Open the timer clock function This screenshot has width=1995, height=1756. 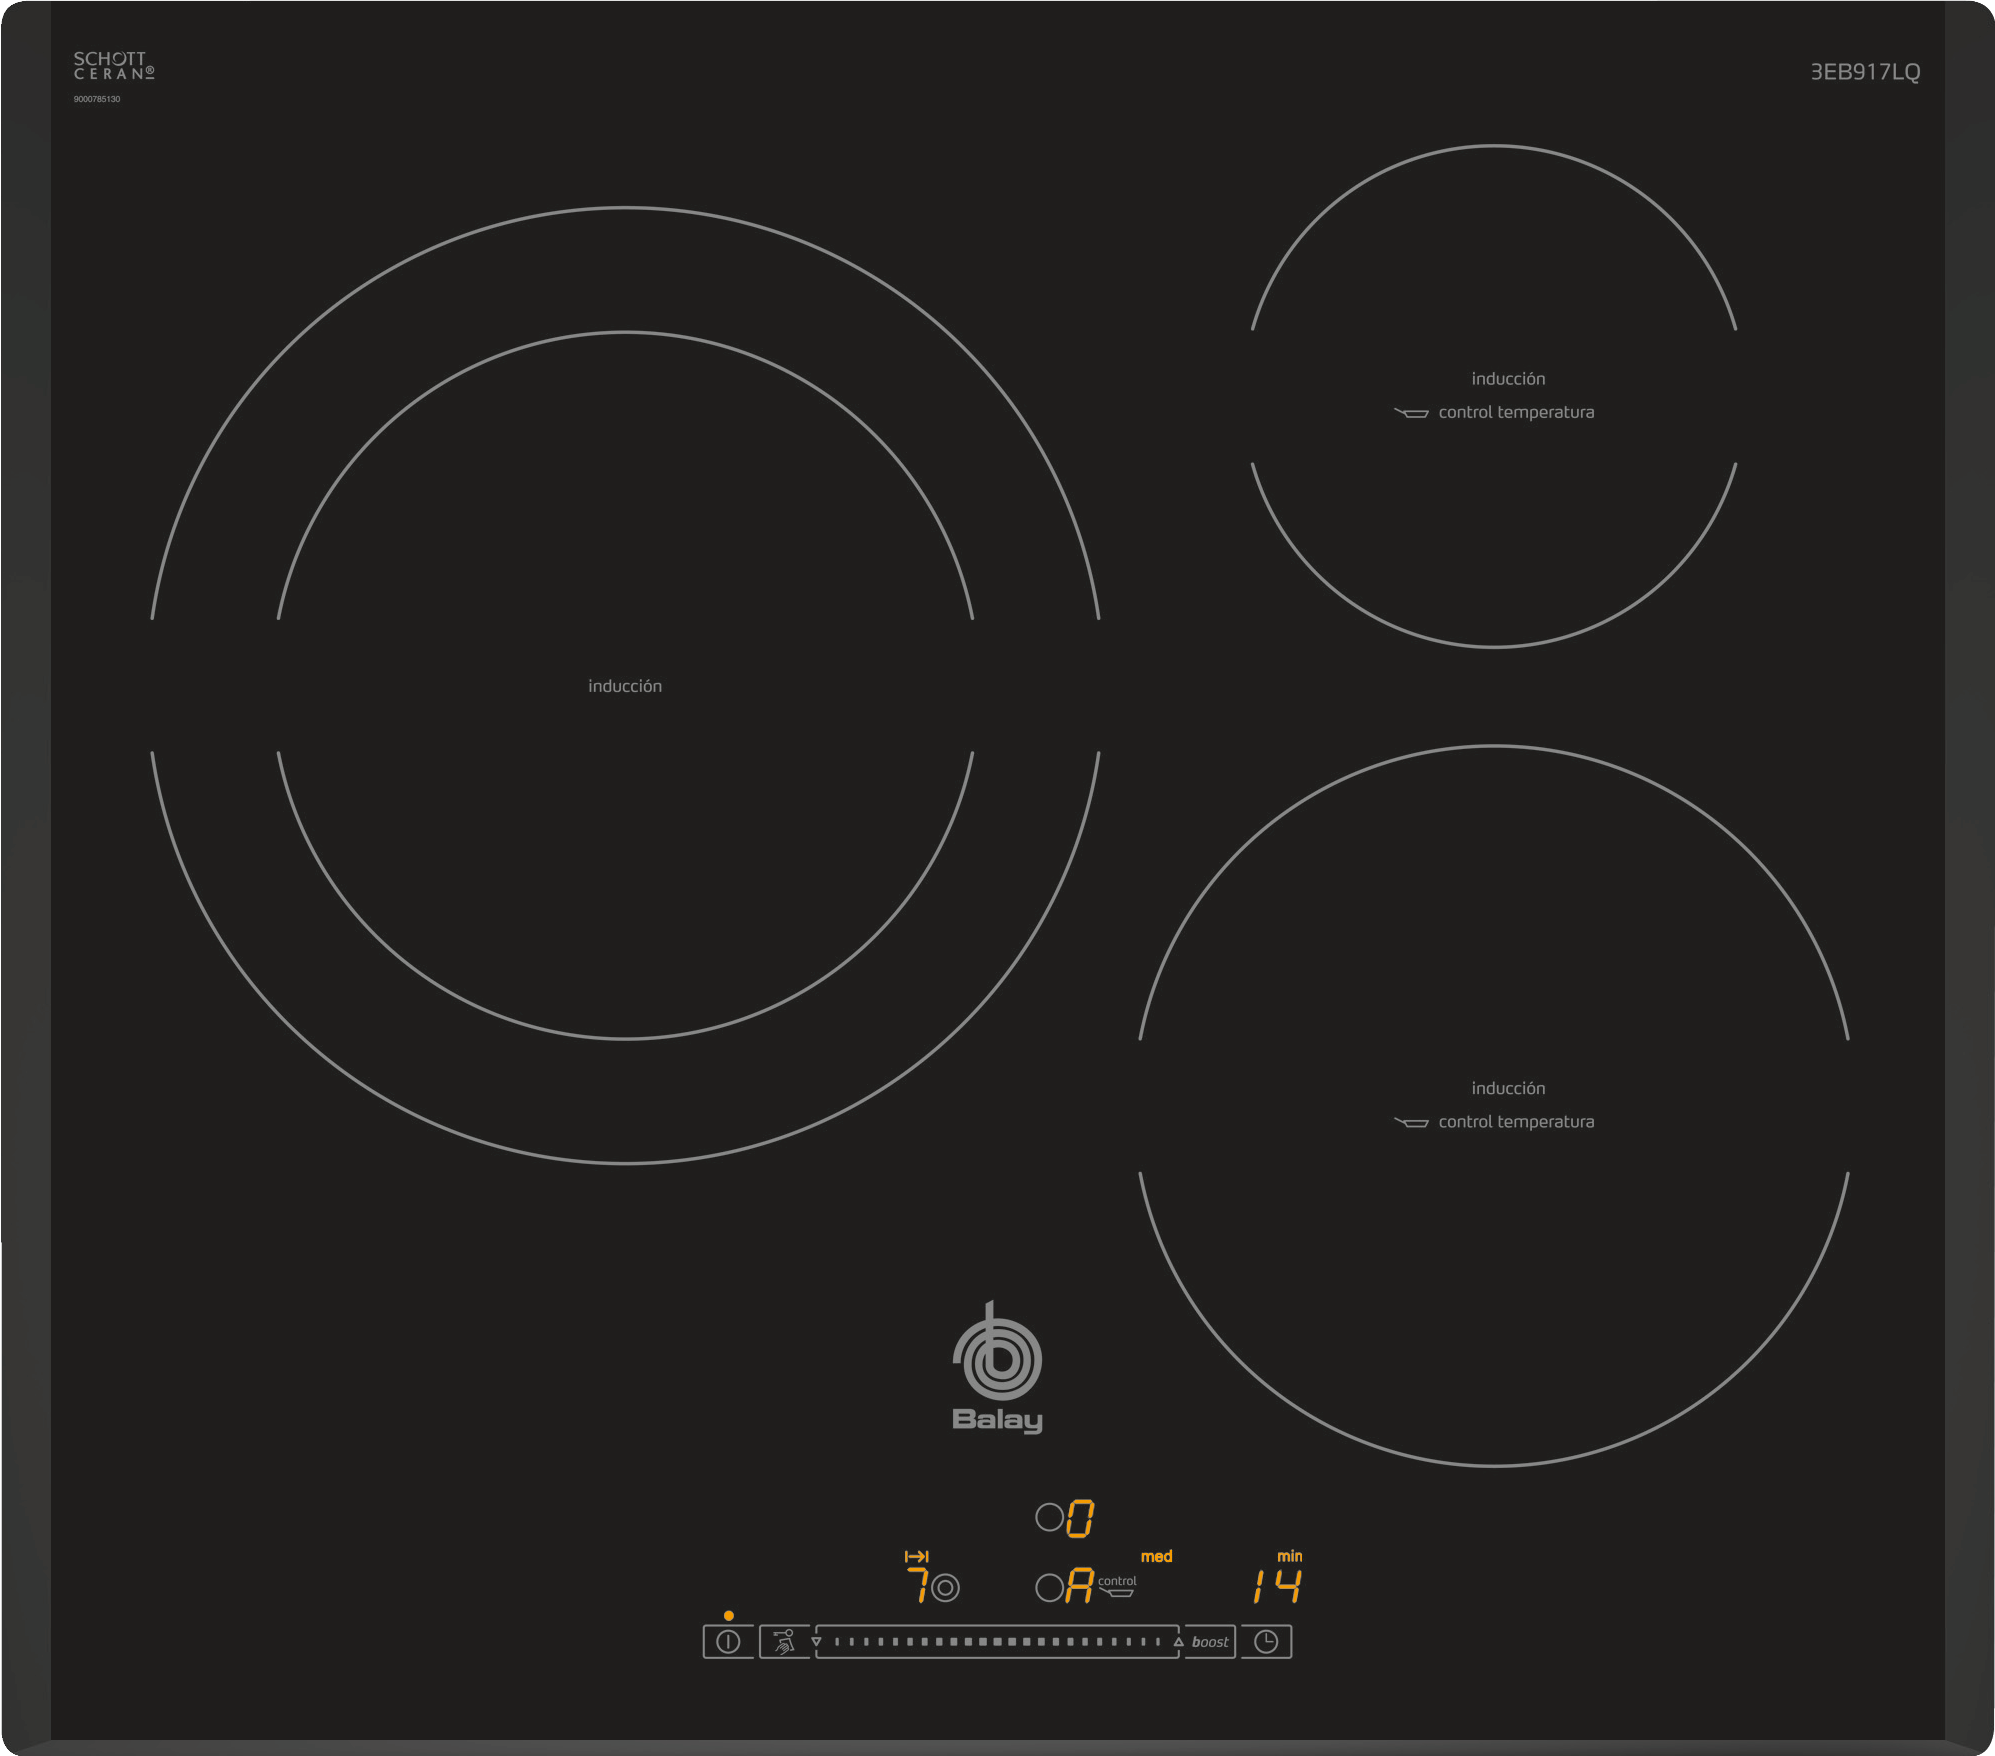point(1266,1642)
